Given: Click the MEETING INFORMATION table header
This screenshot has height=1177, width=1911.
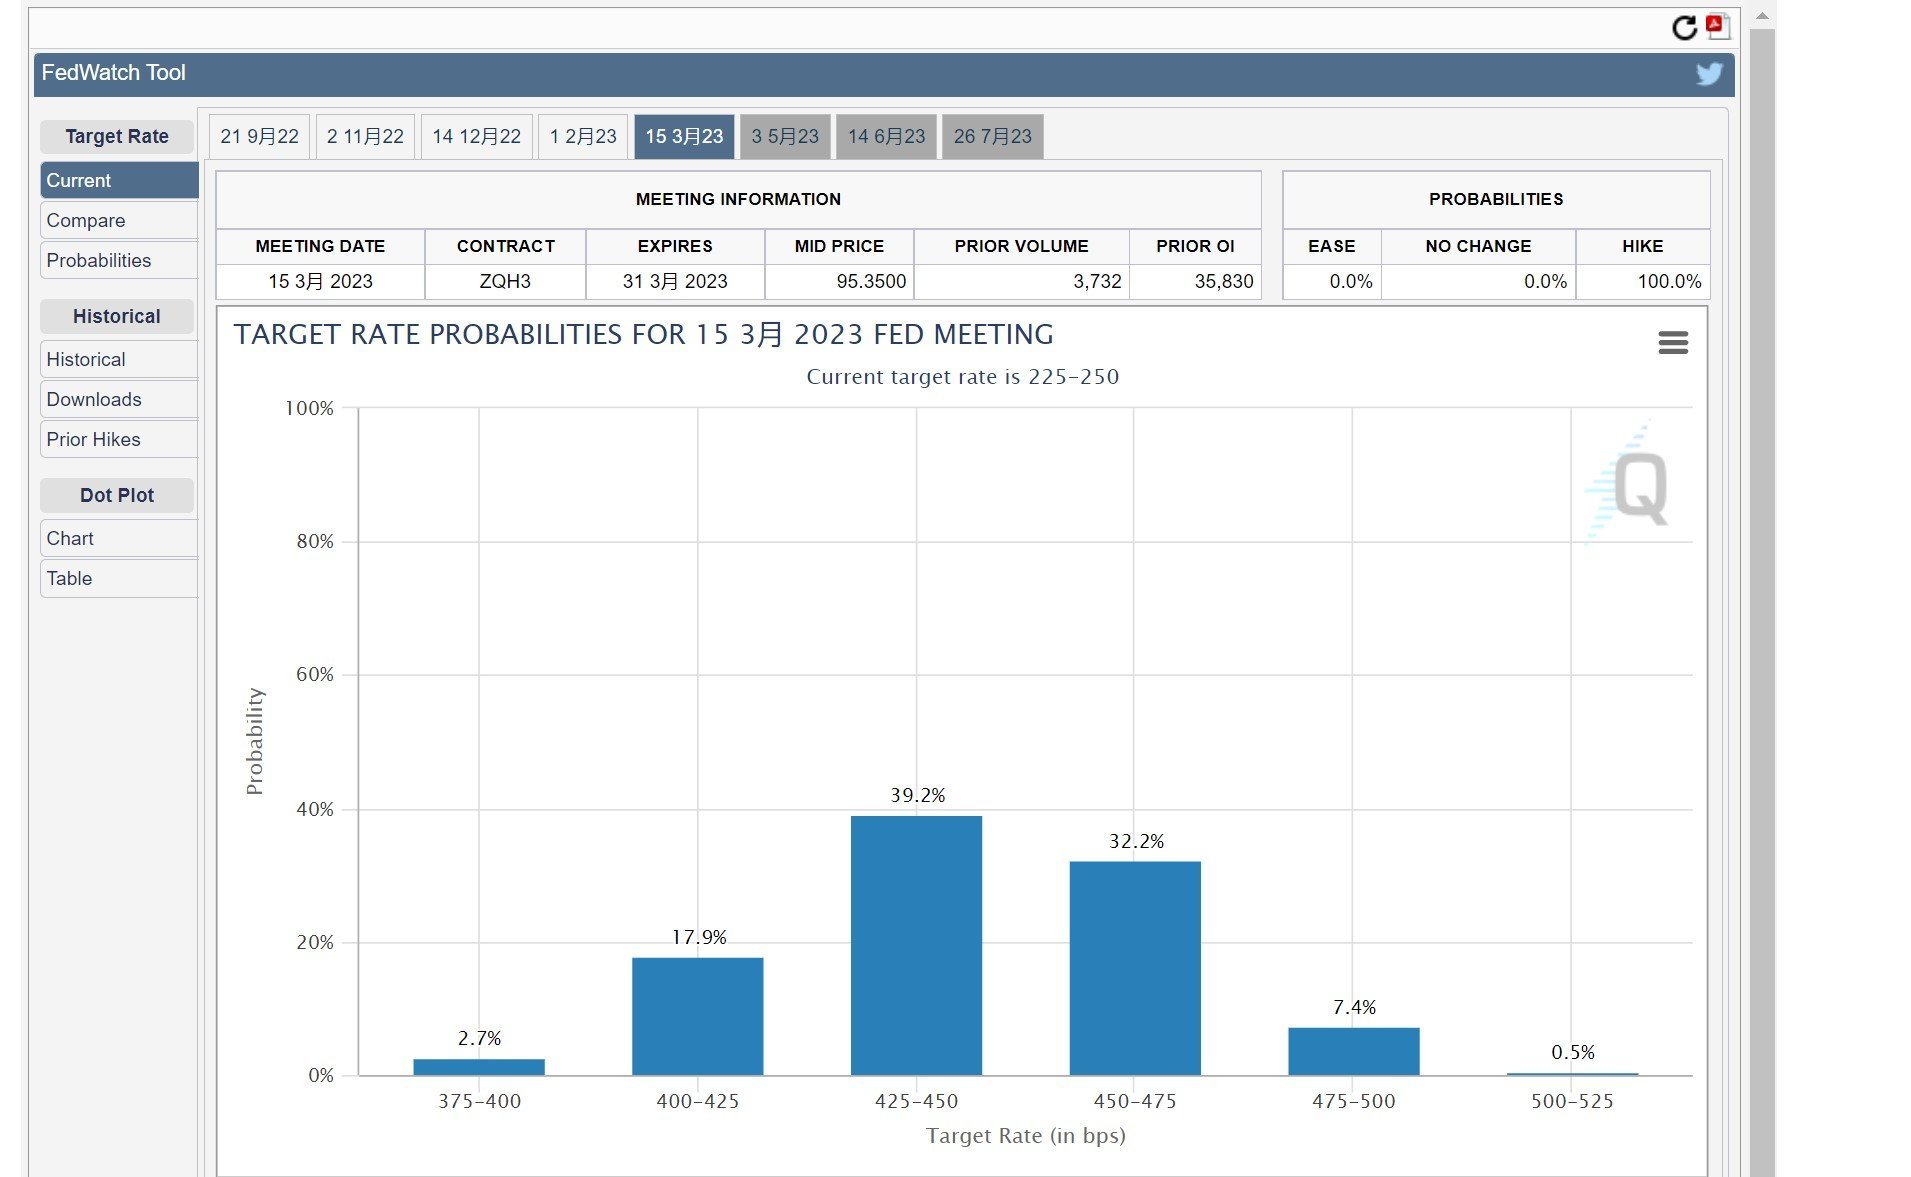Looking at the screenshot, I should tap(738, 200).
